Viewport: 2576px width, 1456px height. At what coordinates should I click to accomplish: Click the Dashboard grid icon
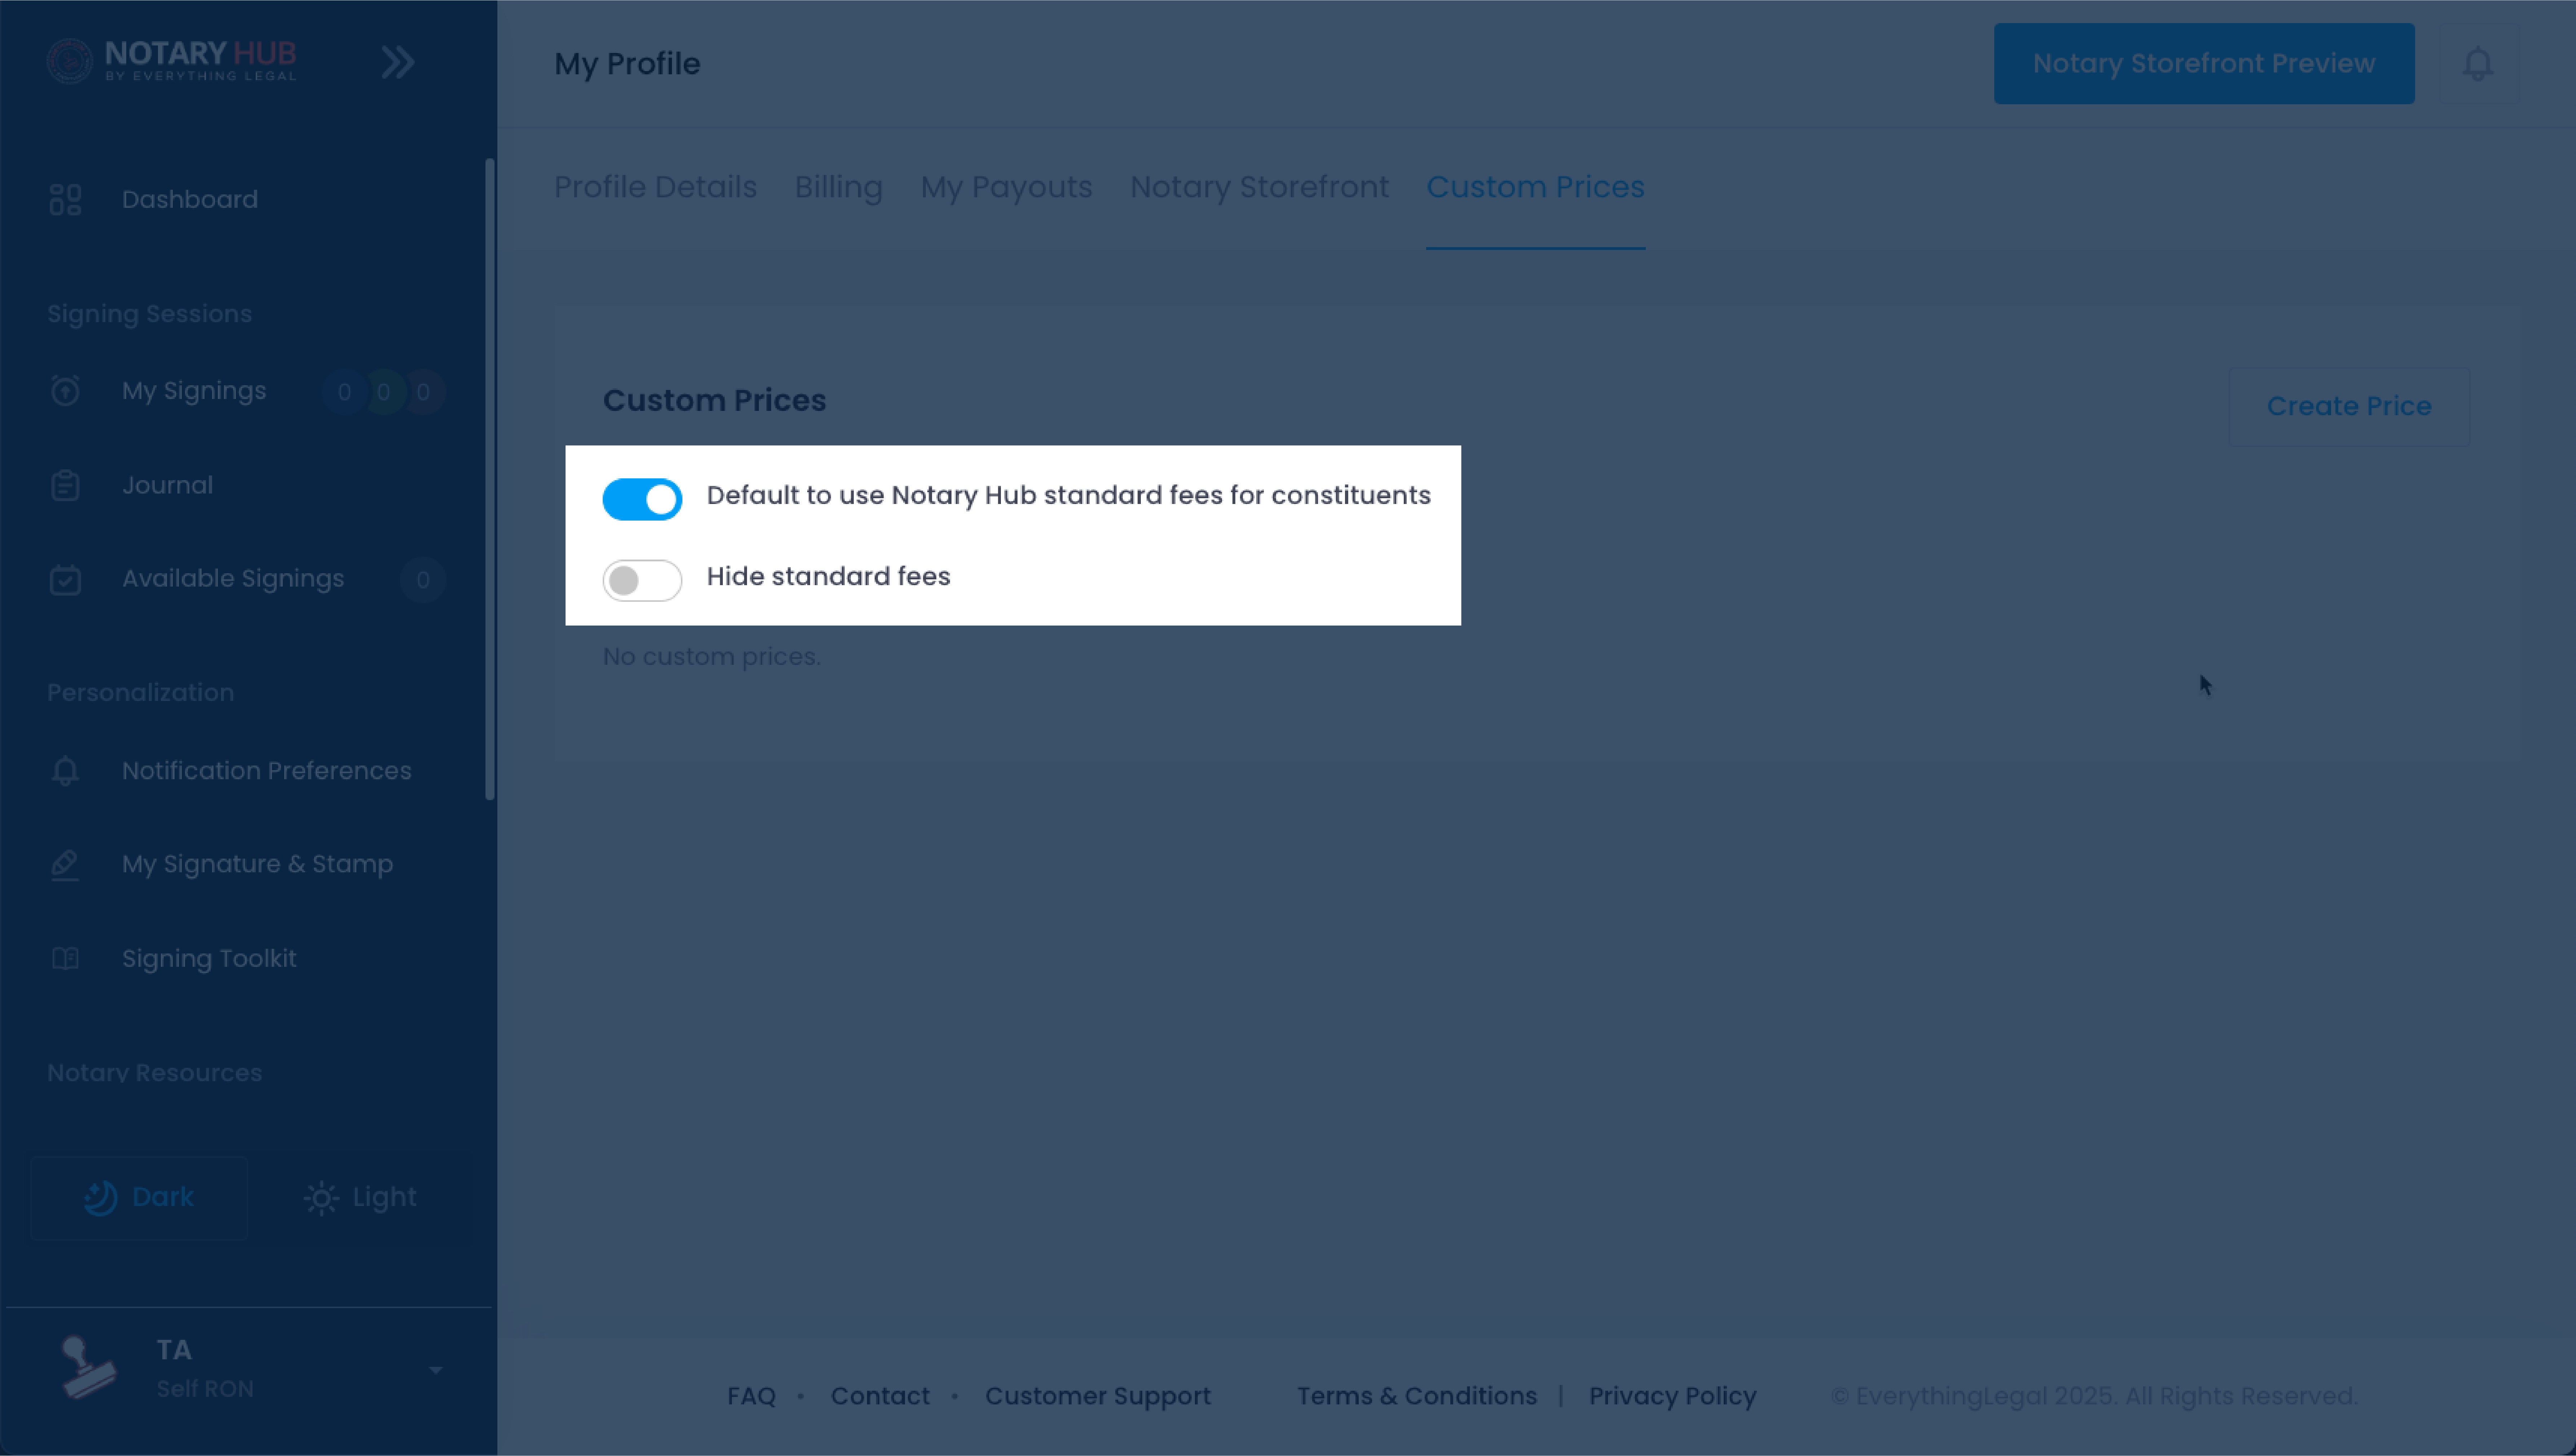tap(65, 199)
